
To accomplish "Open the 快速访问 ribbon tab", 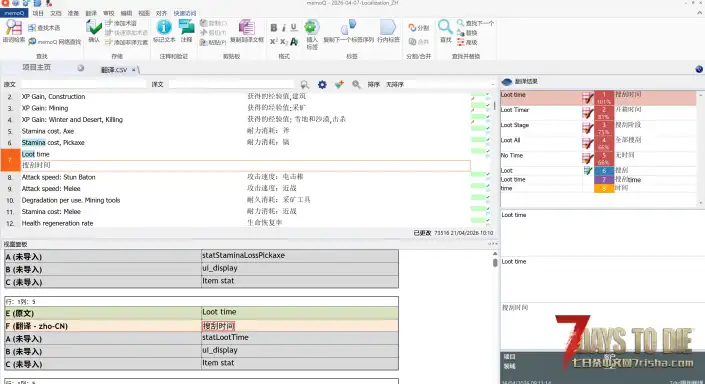I will 185,13.
